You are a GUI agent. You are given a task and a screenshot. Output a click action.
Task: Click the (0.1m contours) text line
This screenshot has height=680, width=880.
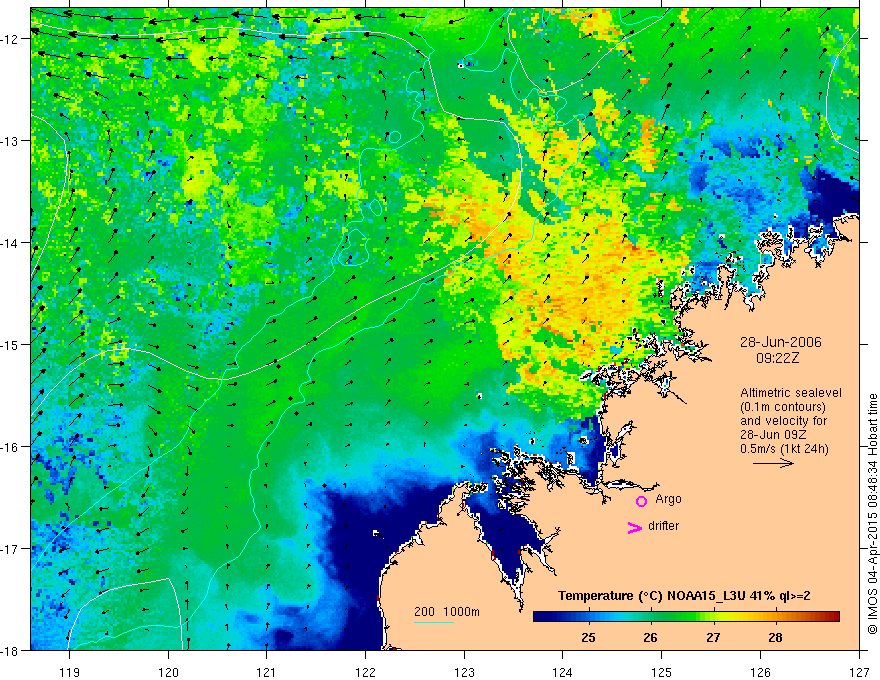click(x=783, y=407)
